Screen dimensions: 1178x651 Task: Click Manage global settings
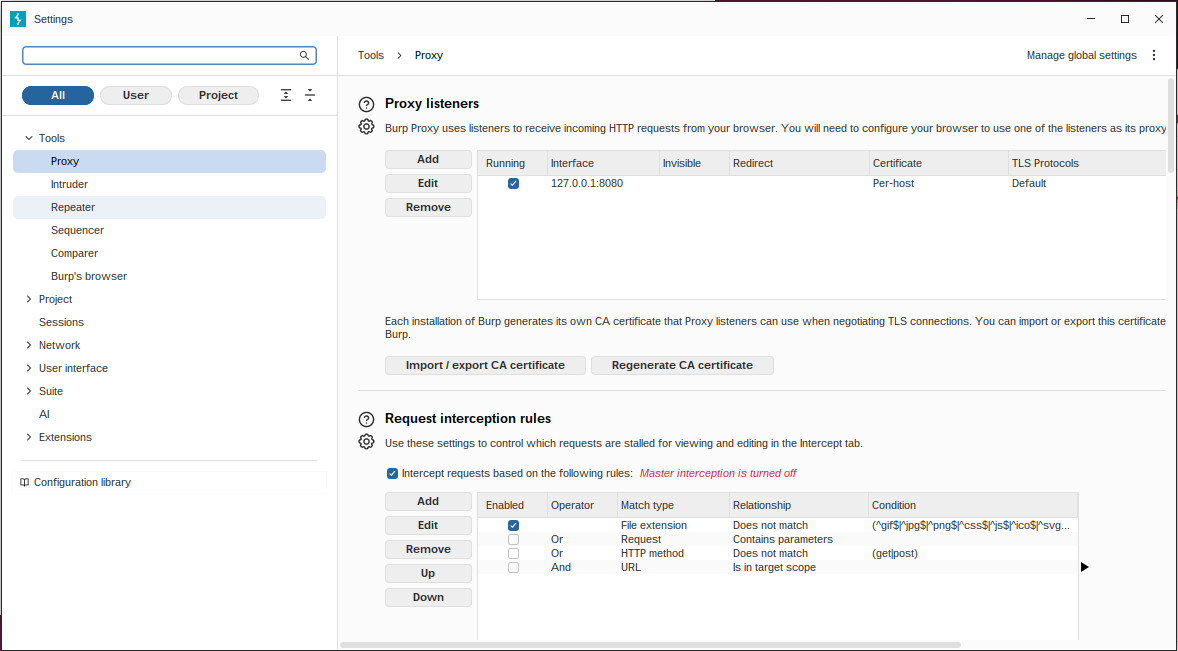pyautogui.click(x=1081, y=56)
